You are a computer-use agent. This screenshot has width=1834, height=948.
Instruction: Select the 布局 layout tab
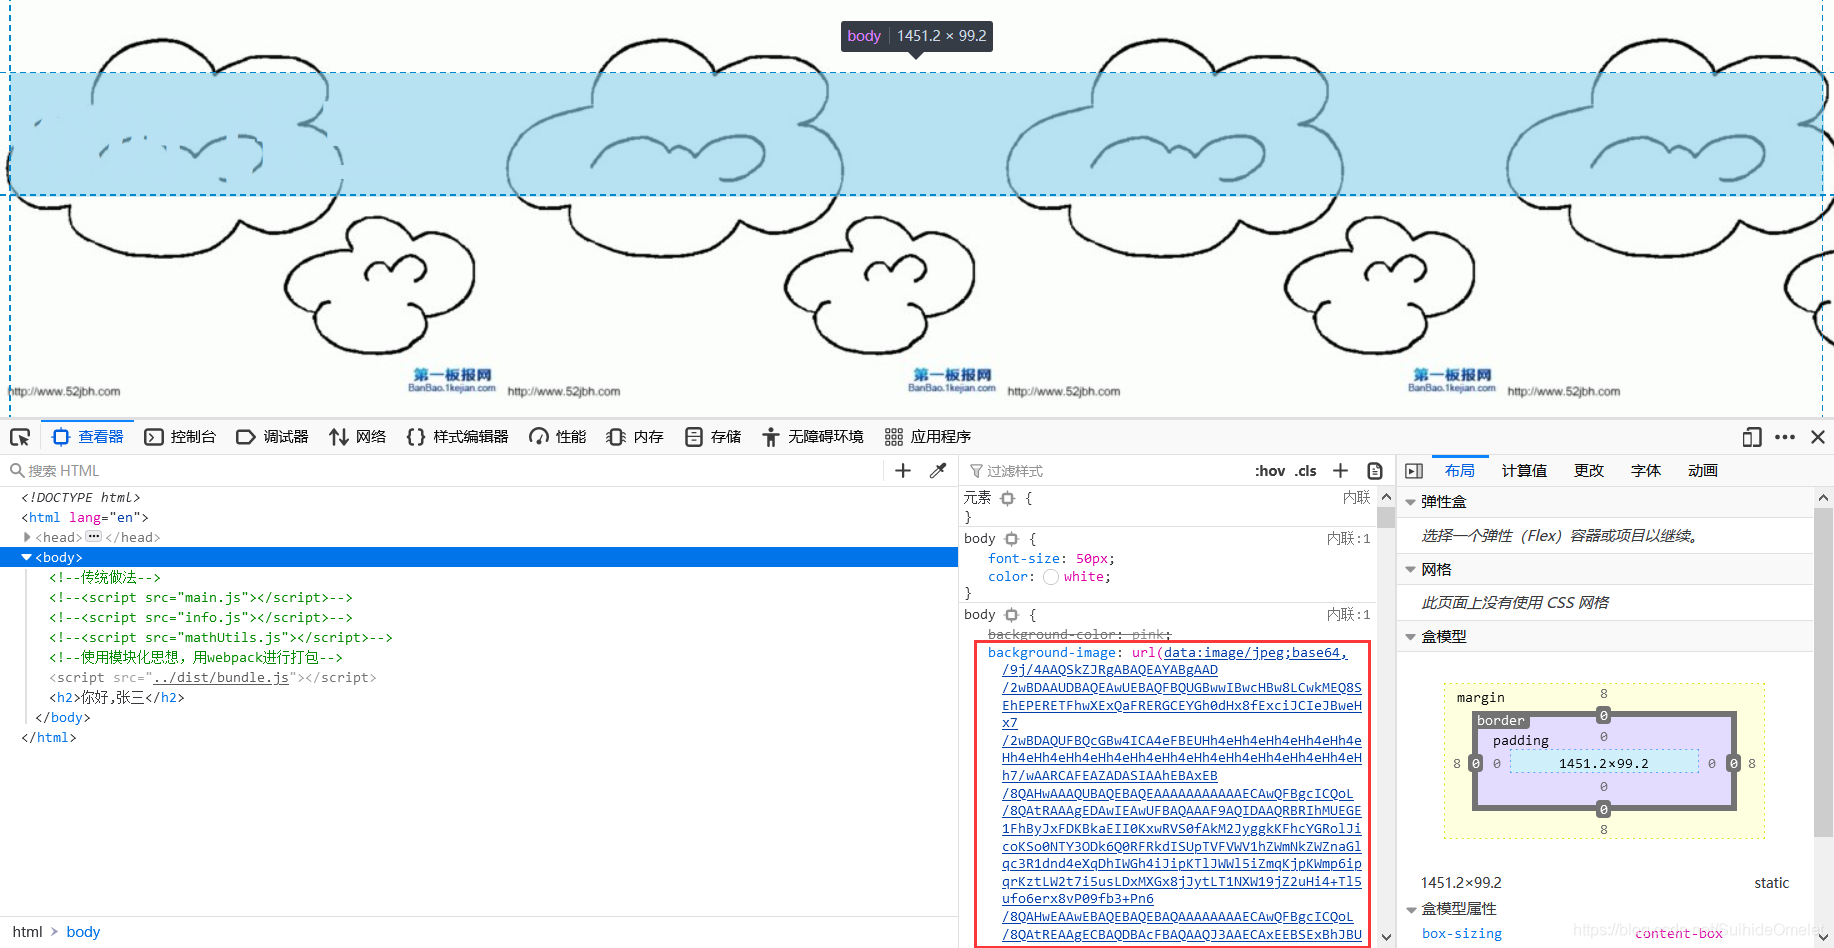(1460, 471)
